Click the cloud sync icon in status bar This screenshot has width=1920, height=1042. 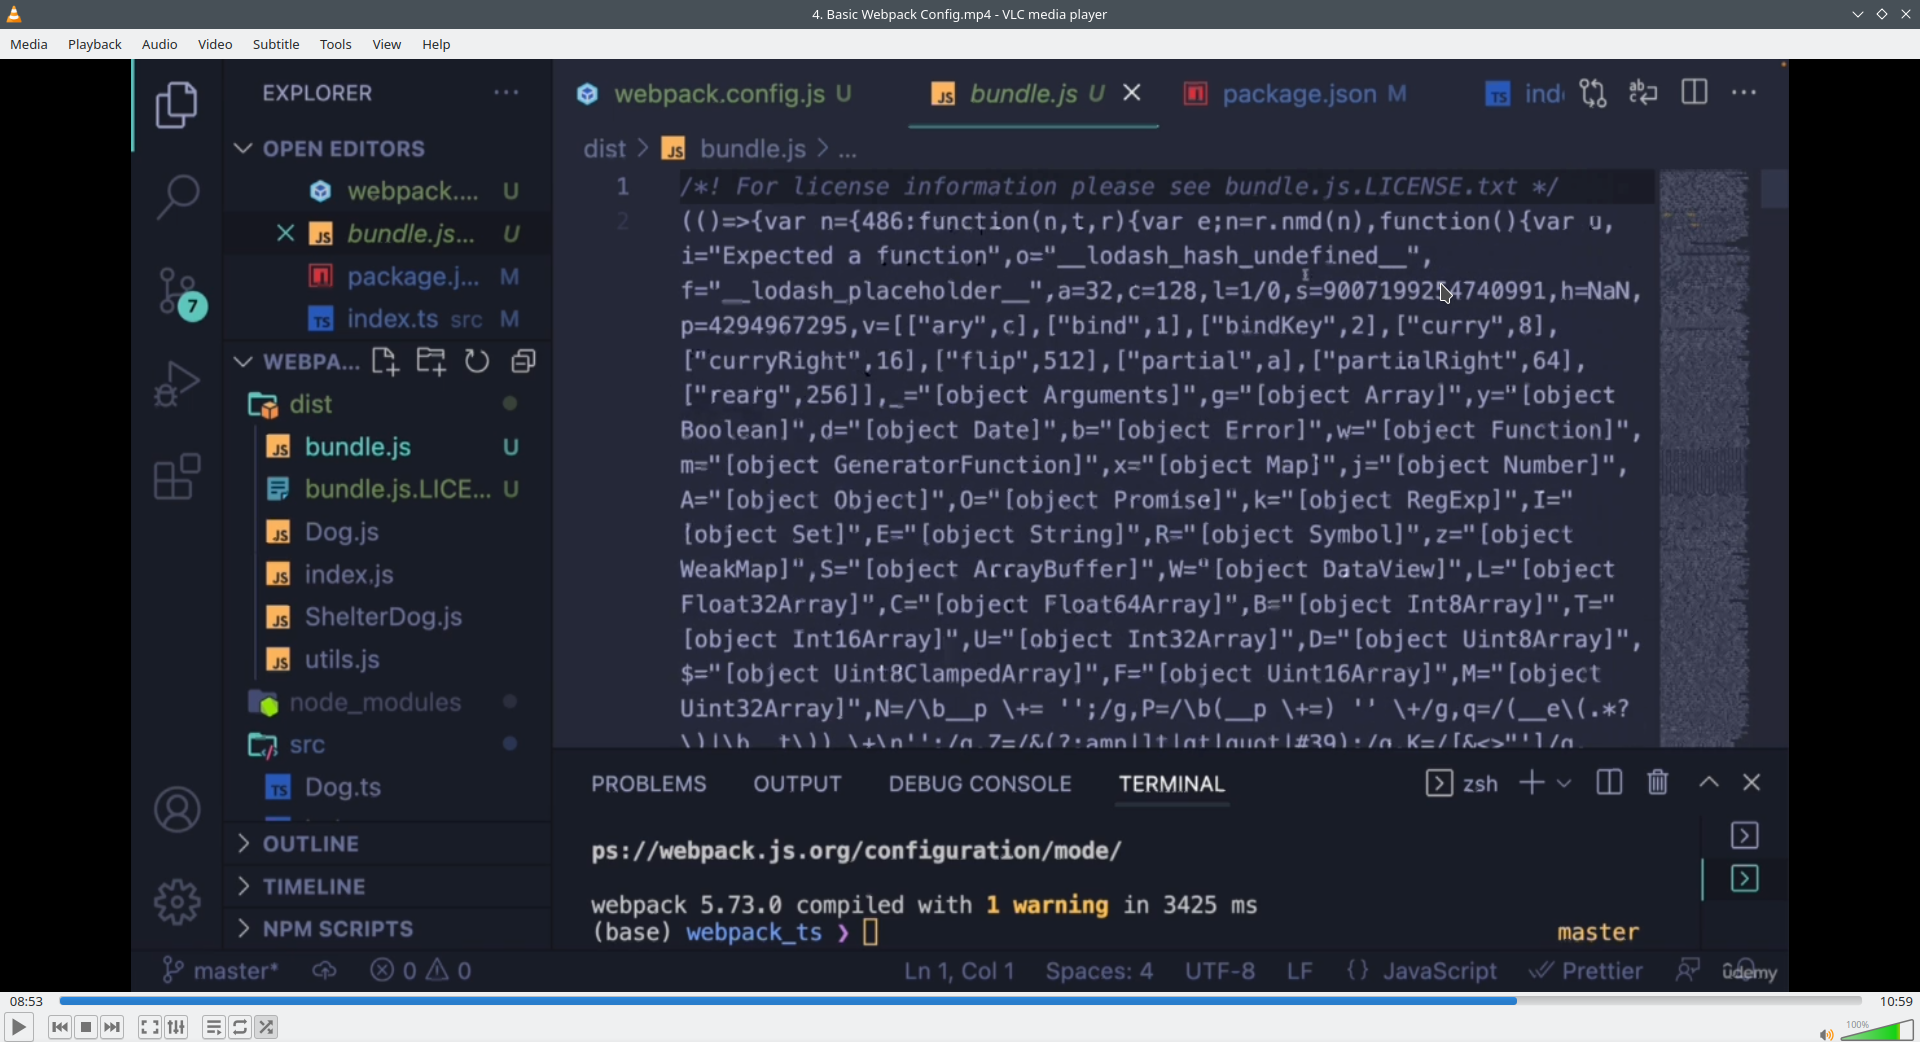324,971
